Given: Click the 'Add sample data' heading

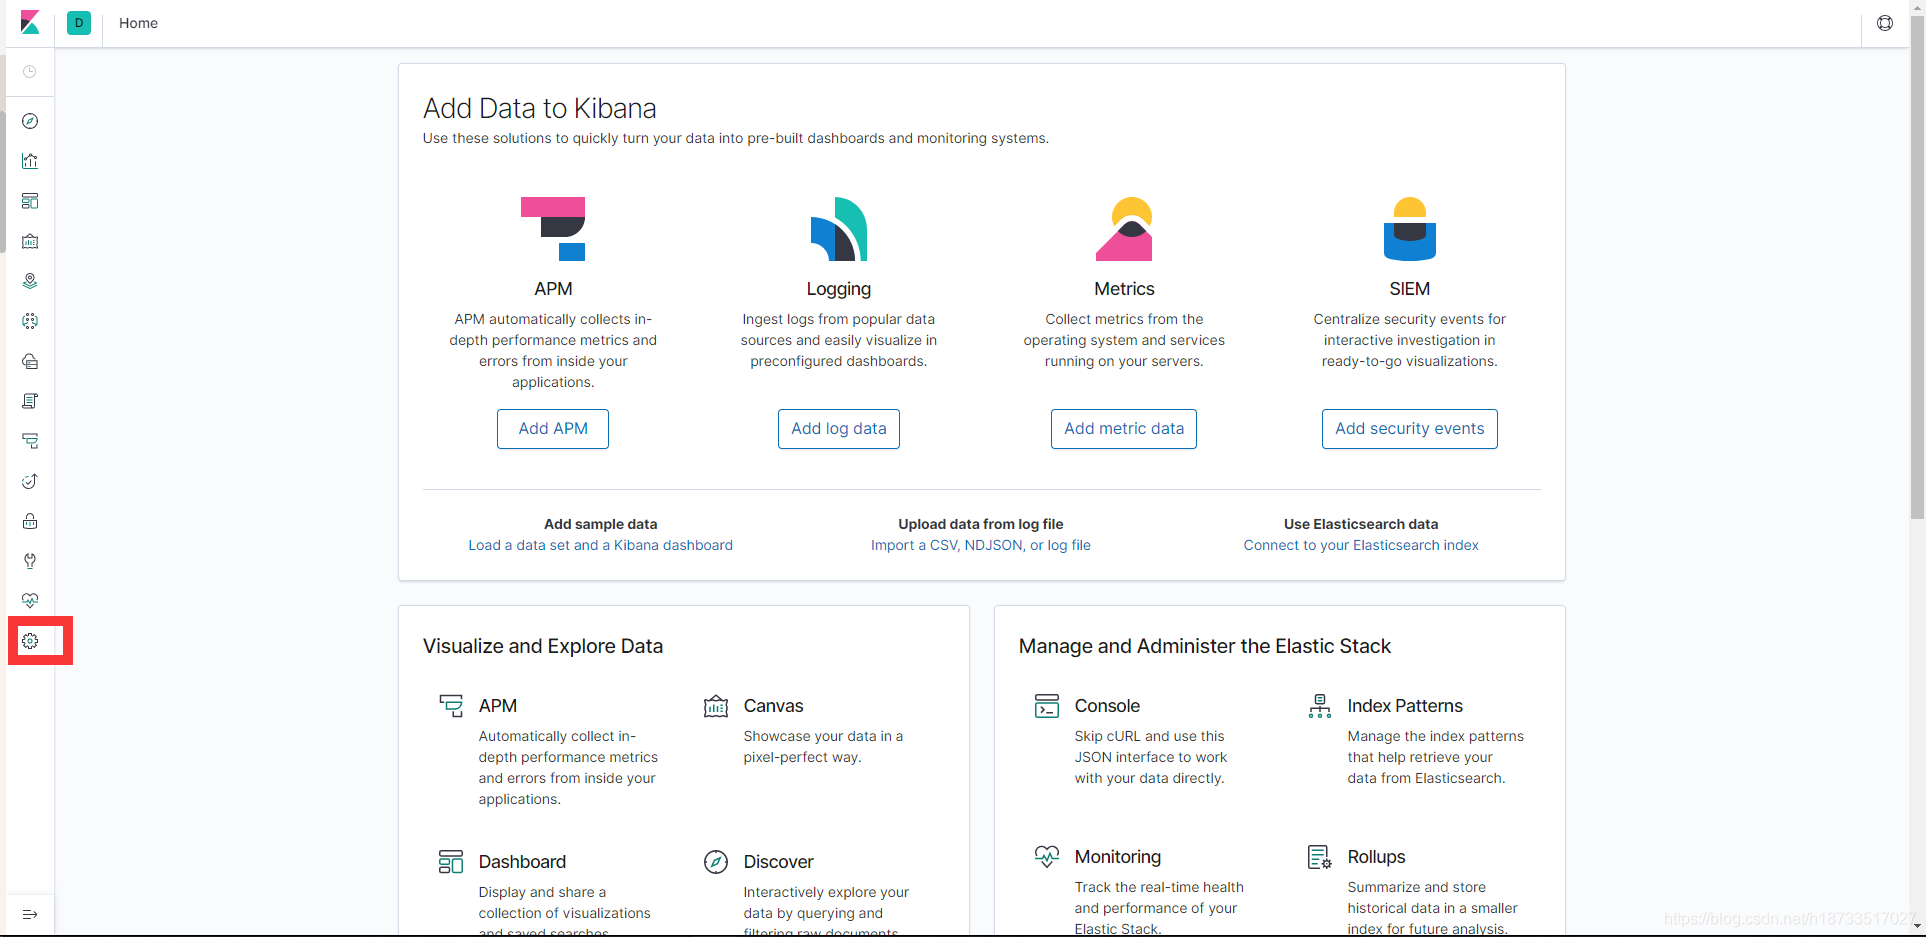Looking at the screenshot, I should (601, 524).
